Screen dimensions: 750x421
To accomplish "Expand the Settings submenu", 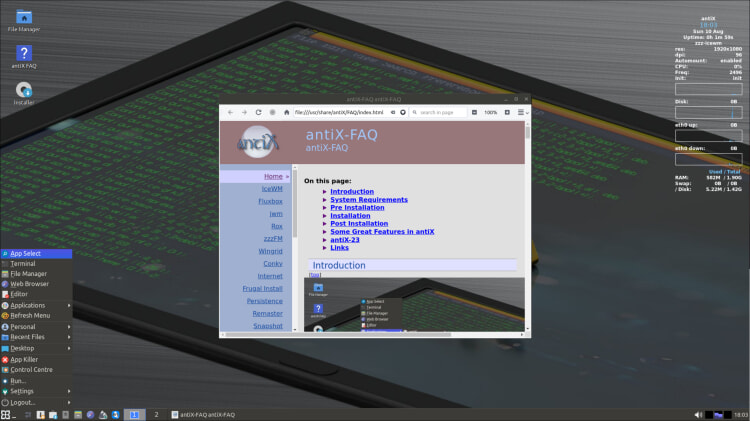I will coord(36,391).
